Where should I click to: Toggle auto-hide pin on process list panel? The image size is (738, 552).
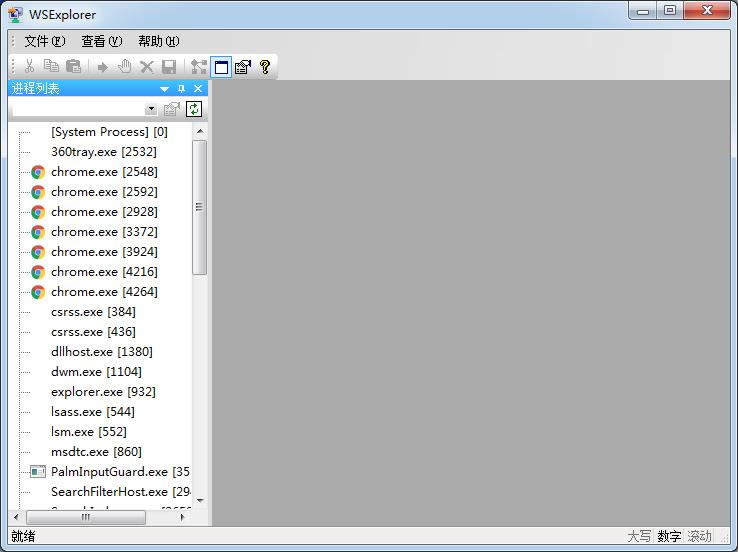pos(181,89)
